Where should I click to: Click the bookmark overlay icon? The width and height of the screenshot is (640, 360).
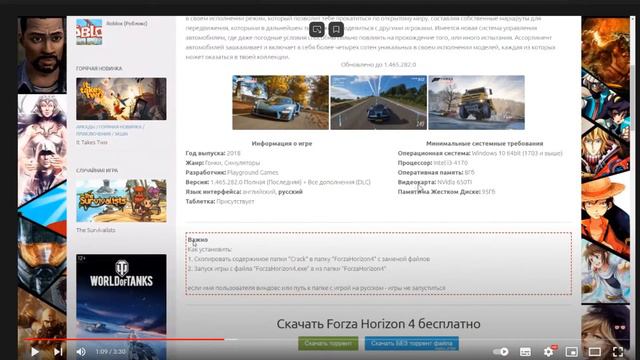point(336,29)
